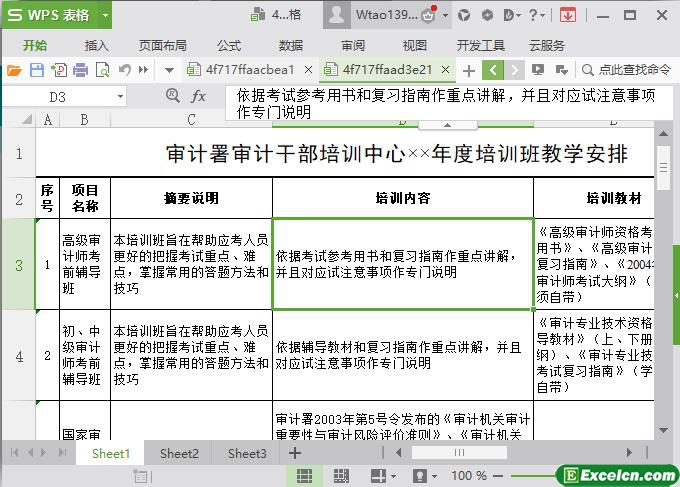Collapse the formula bar with the up arrow
Image resolution: width=680 pixels, height=487 pixels.
click(x=448, y=125)
